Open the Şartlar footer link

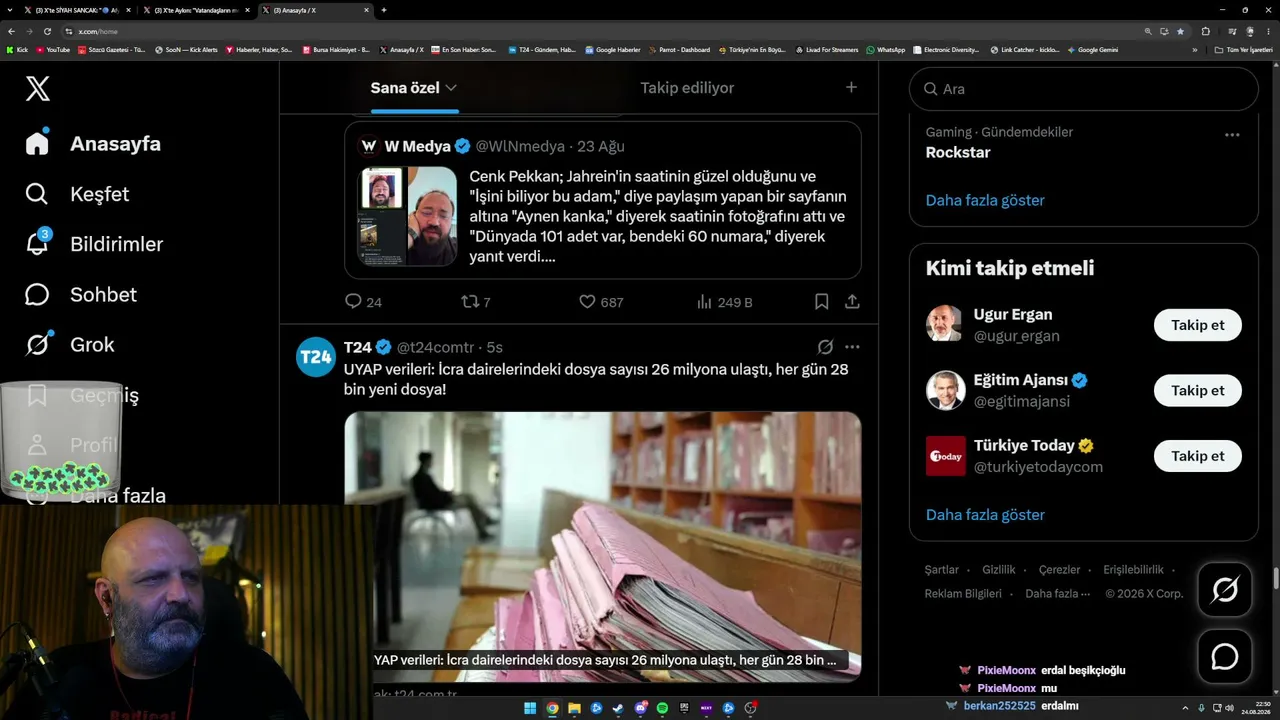coord(941,569)
